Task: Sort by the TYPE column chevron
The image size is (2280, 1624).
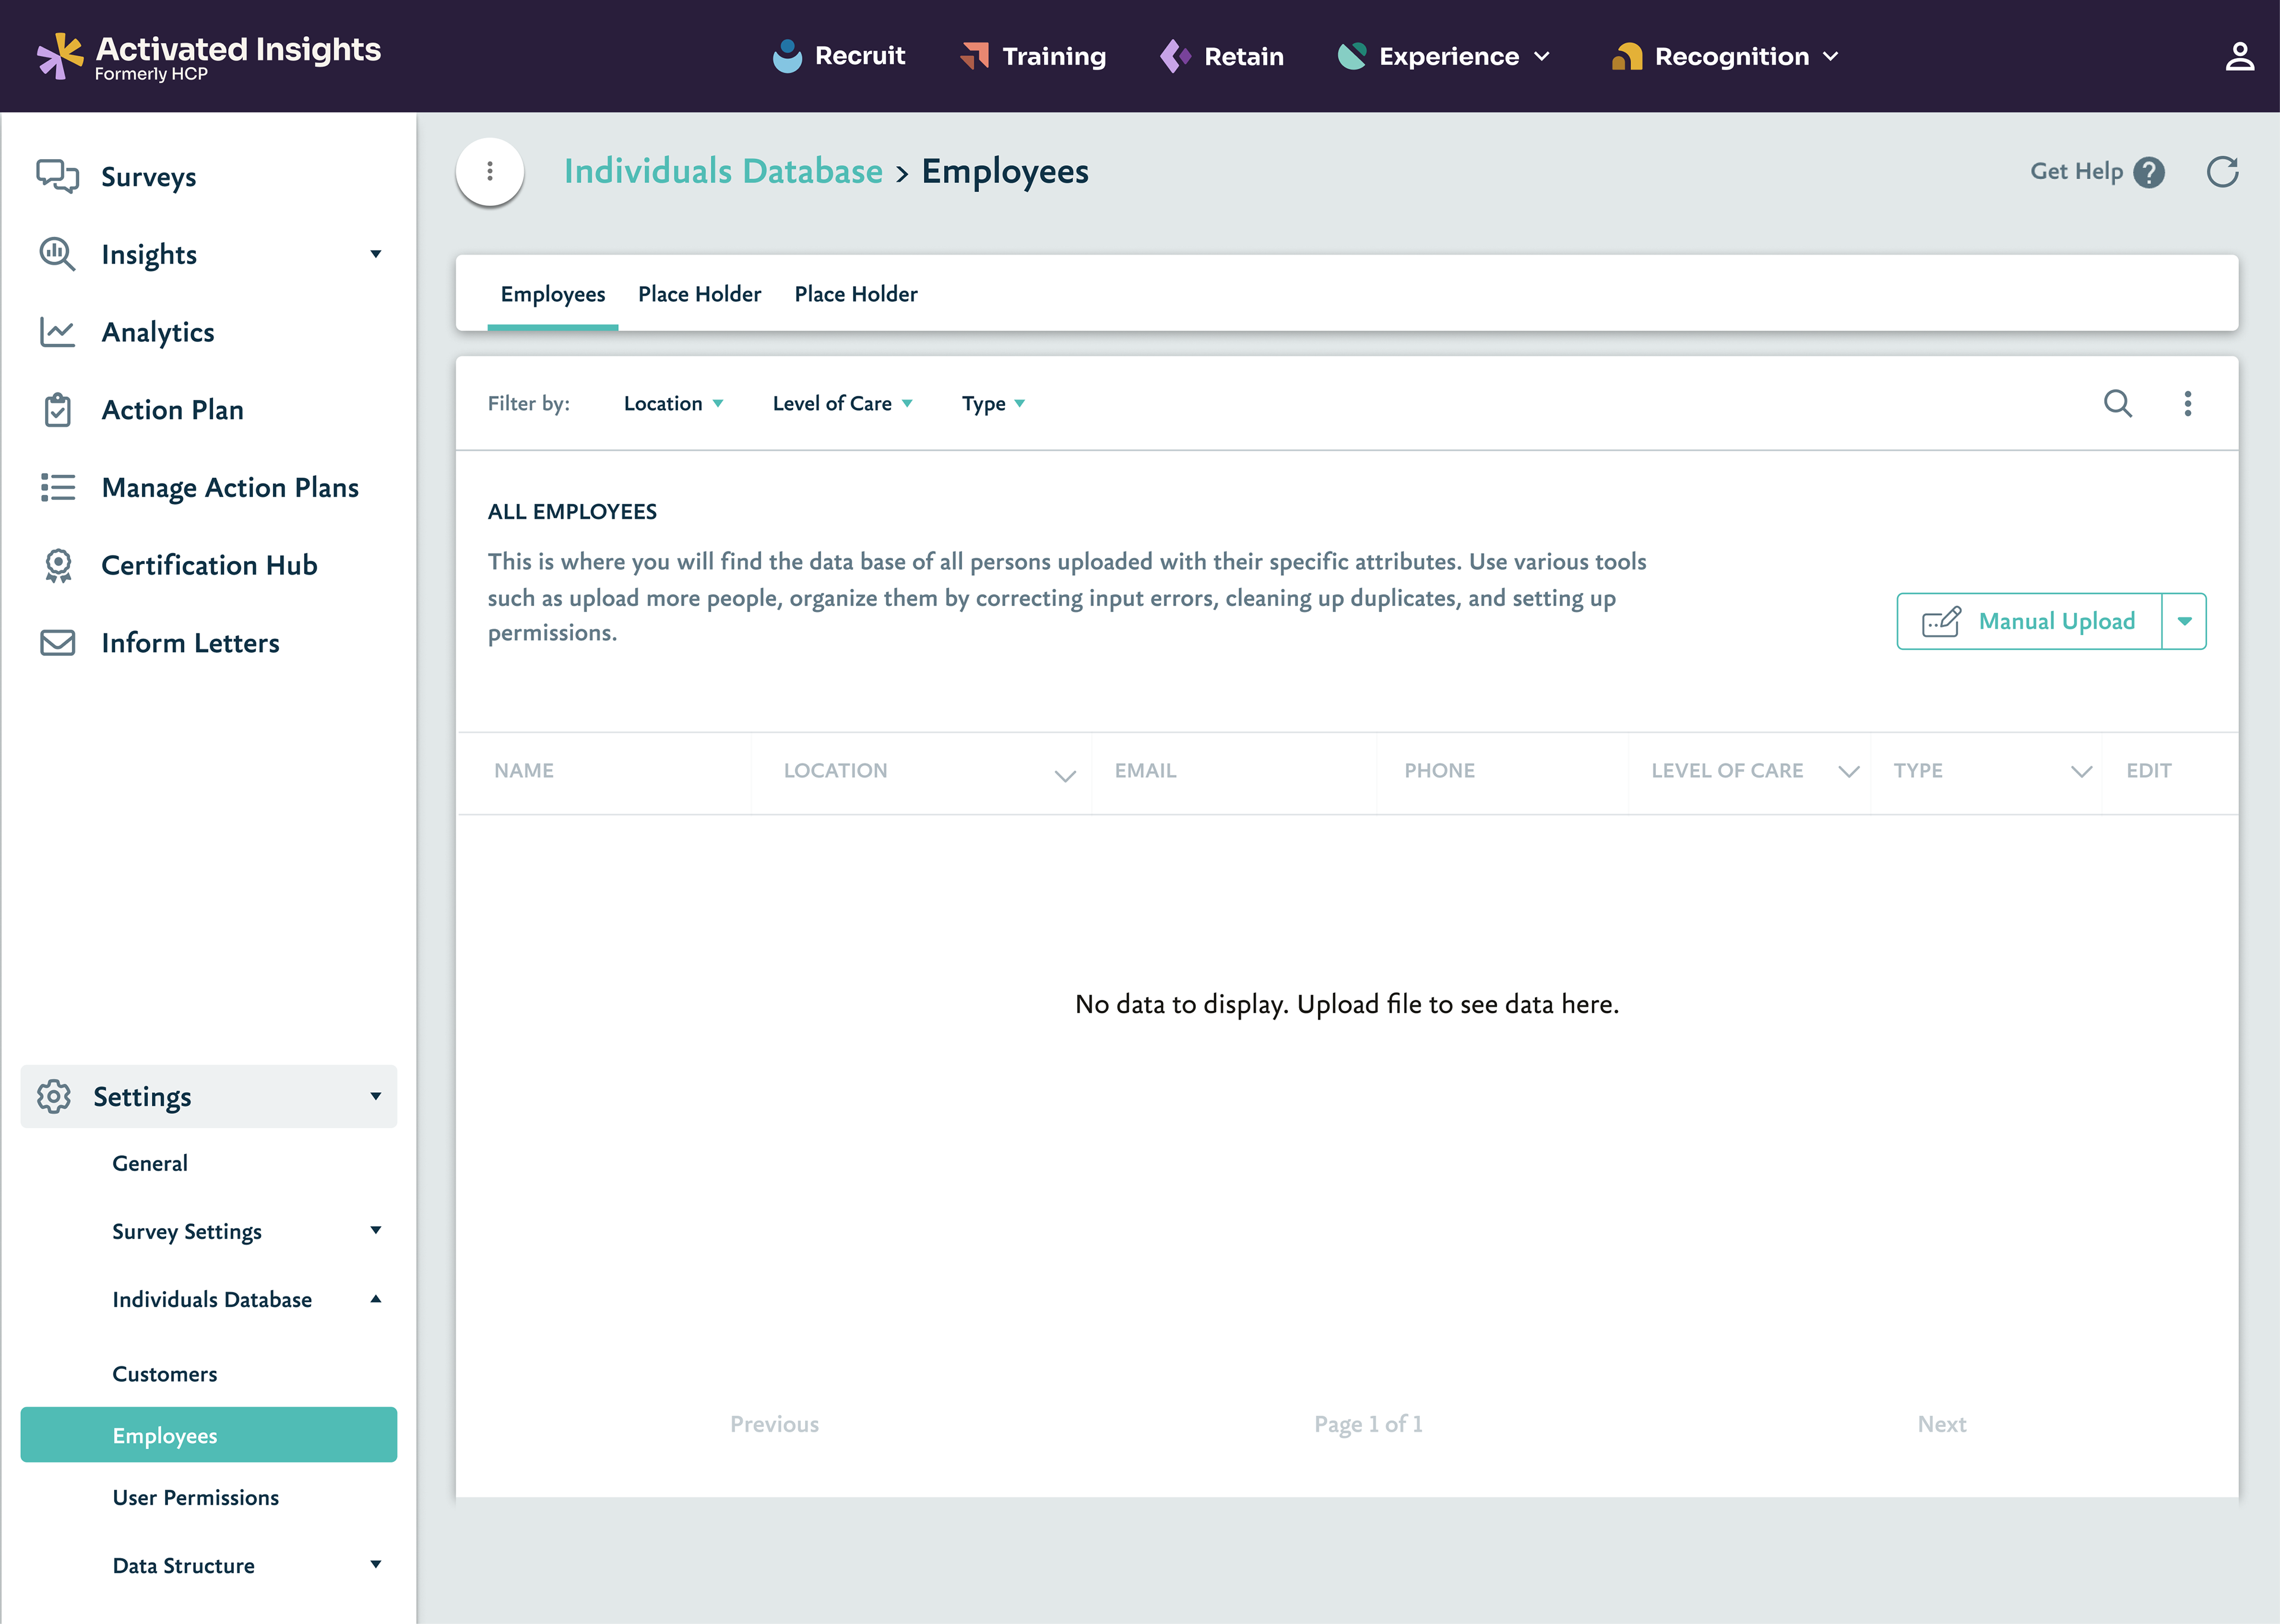Action: 2081,771
